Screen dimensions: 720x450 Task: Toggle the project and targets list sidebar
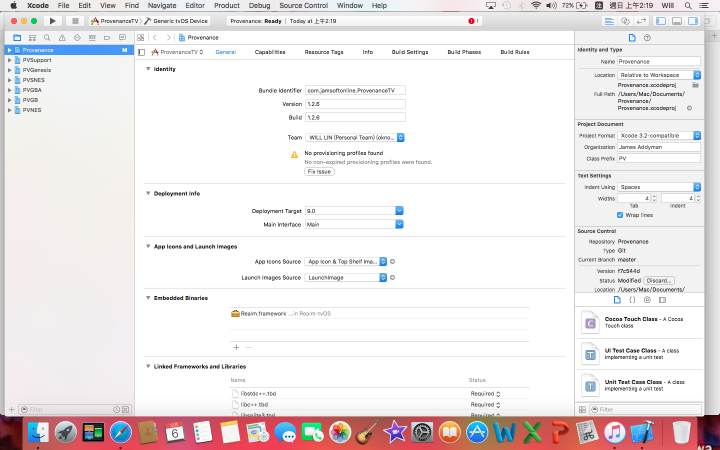141,52
